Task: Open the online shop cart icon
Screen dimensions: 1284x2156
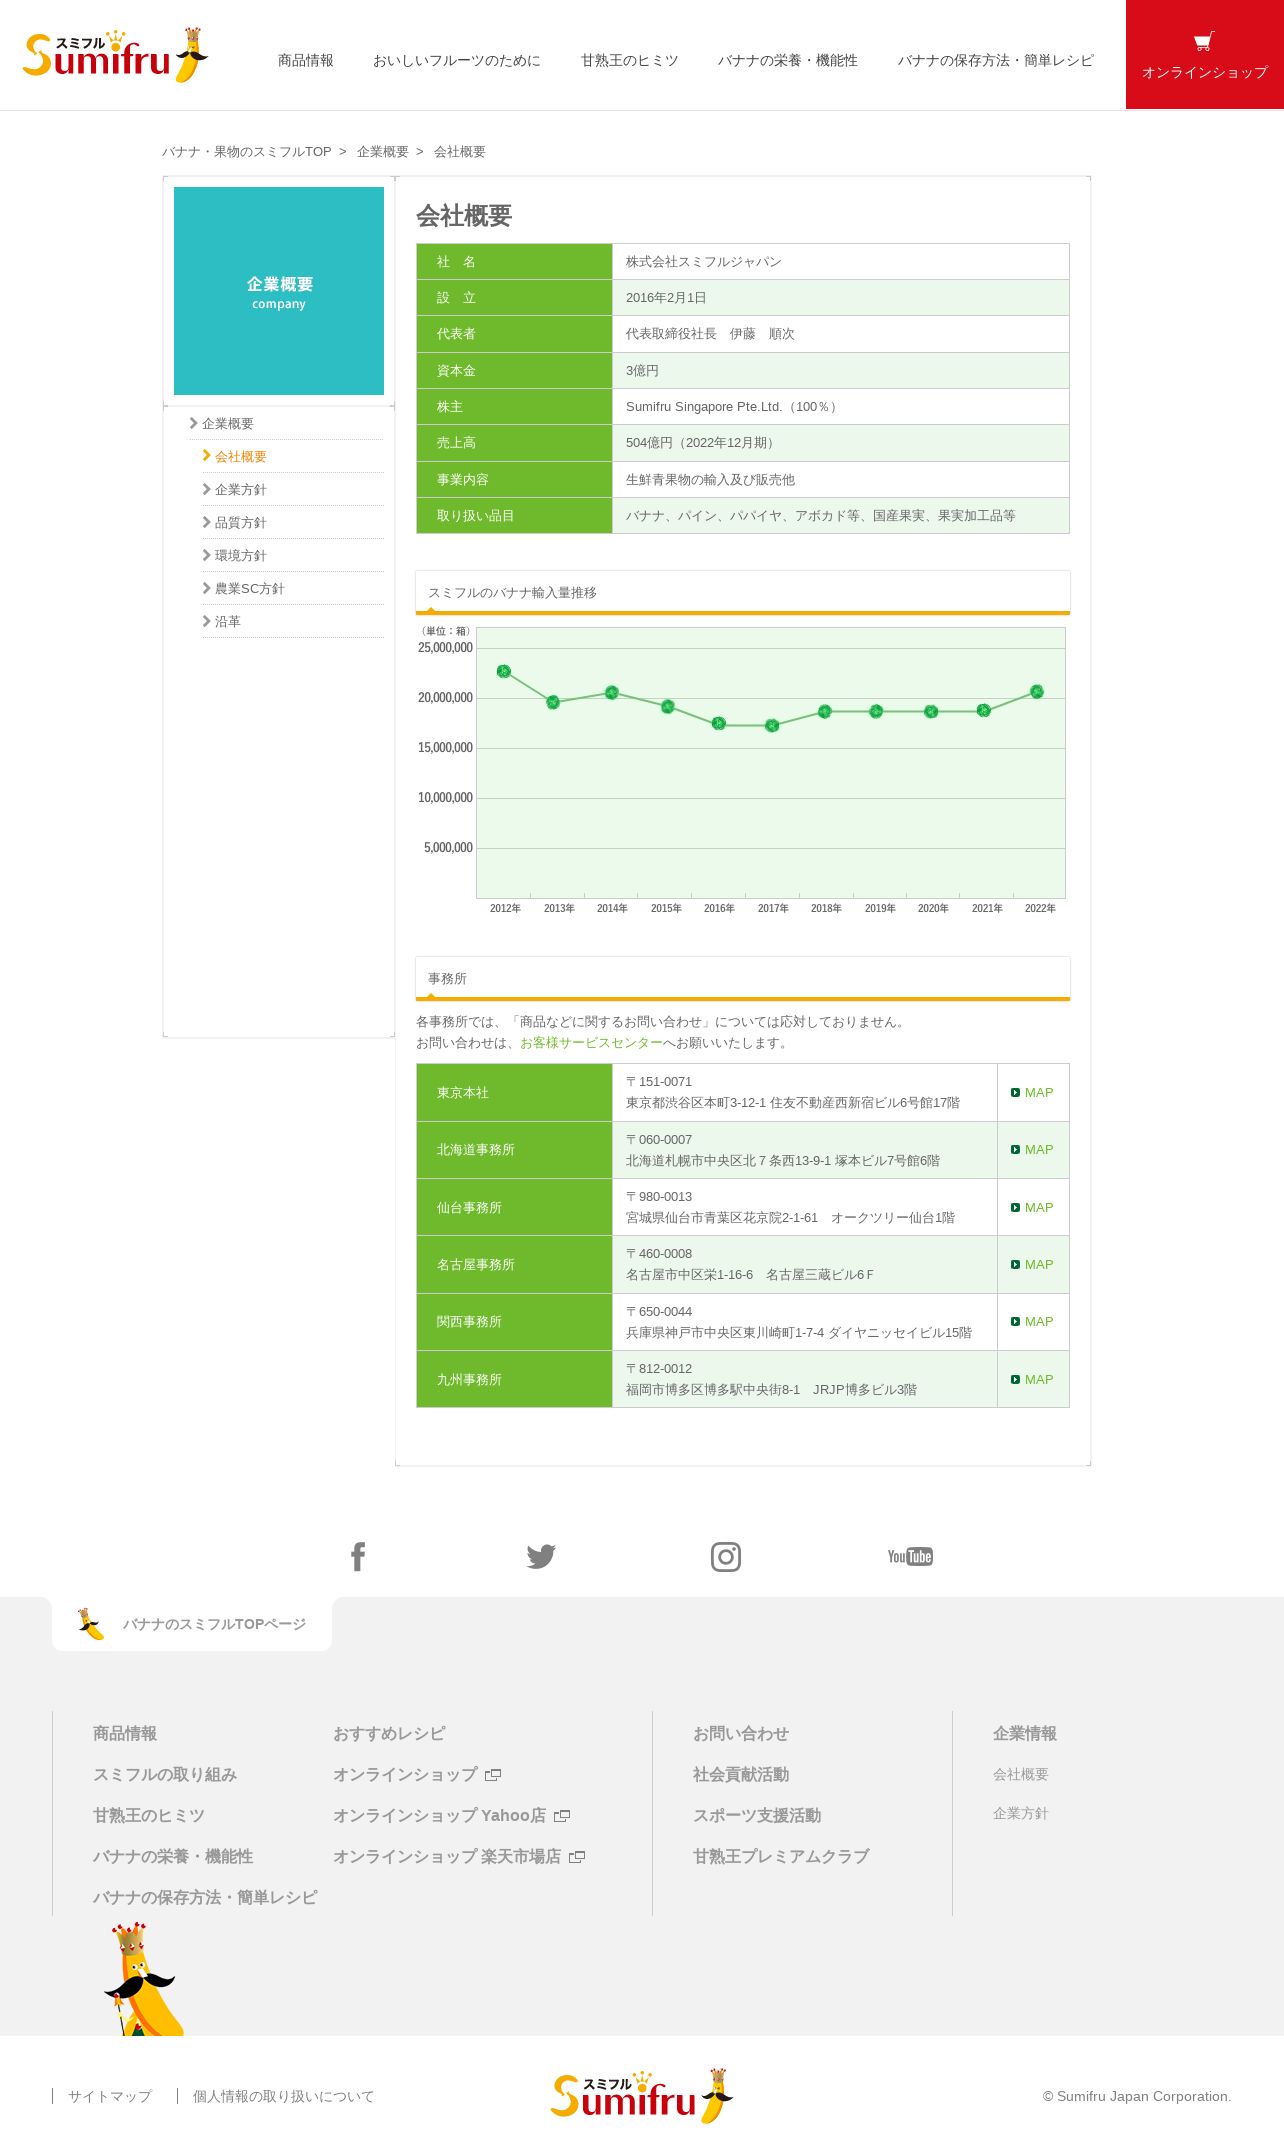Action: click(x=1204, y=41)
